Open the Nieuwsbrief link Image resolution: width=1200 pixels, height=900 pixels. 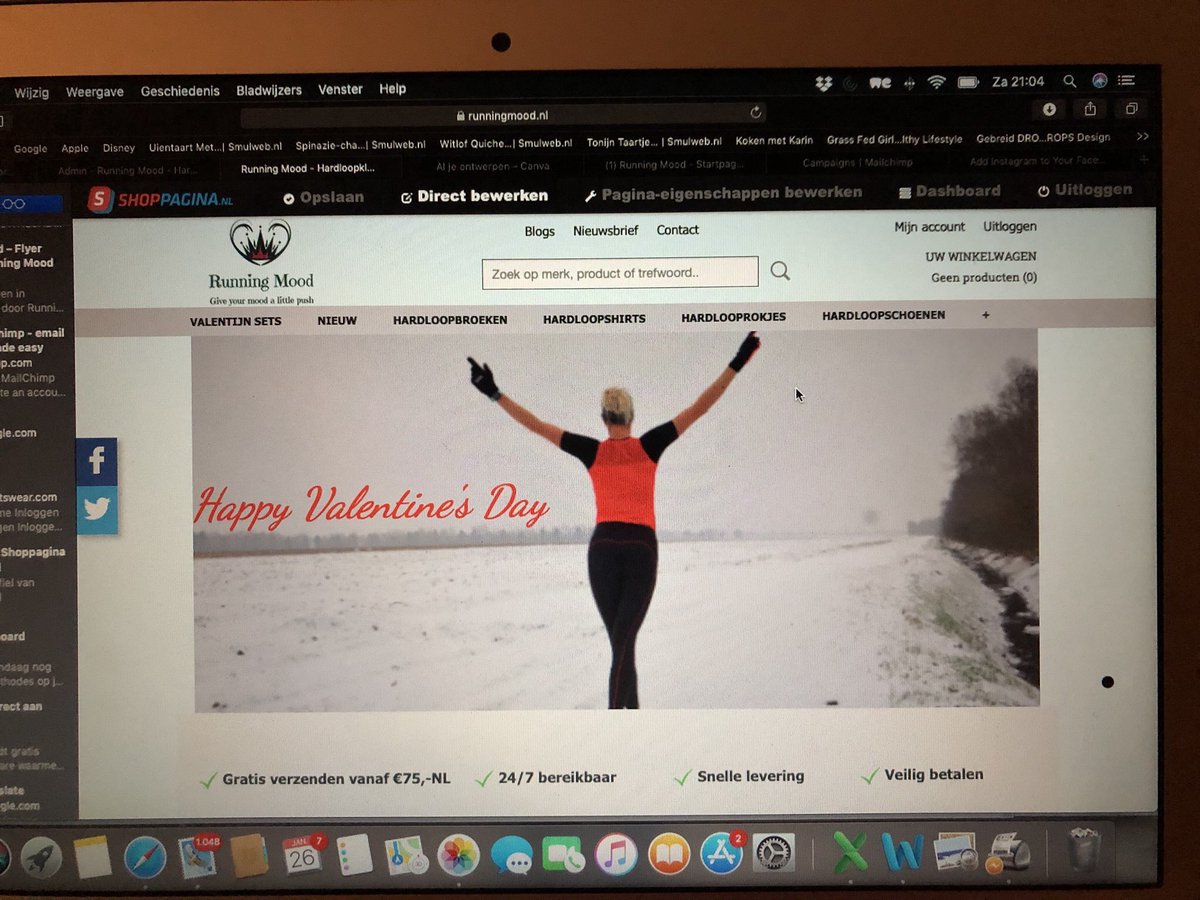pyautogui.click(x=605, y=230)
